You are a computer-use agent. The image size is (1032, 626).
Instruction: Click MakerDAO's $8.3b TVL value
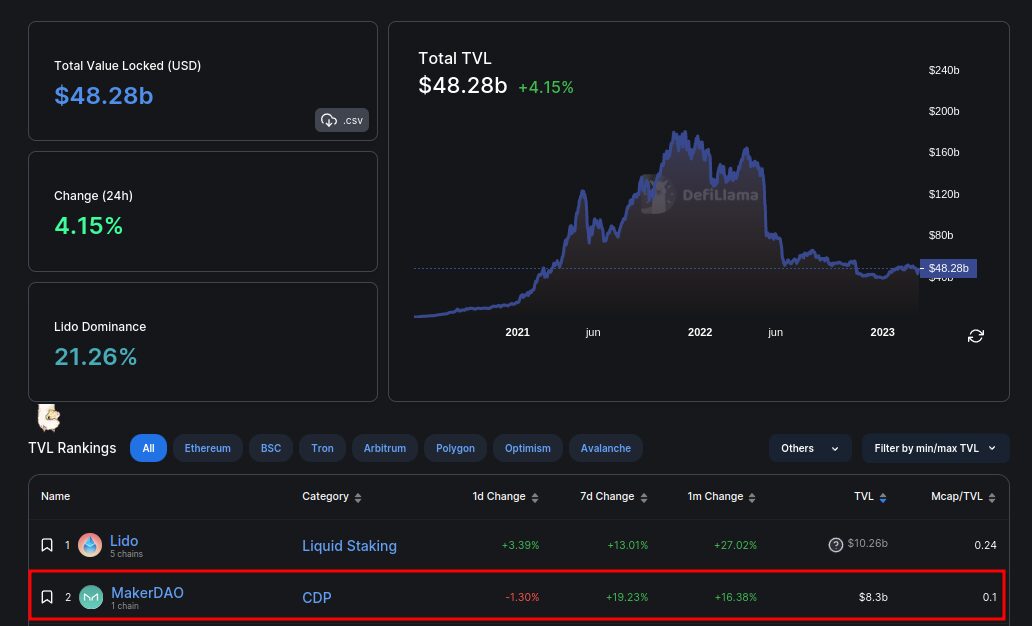(x=873, y=597)
